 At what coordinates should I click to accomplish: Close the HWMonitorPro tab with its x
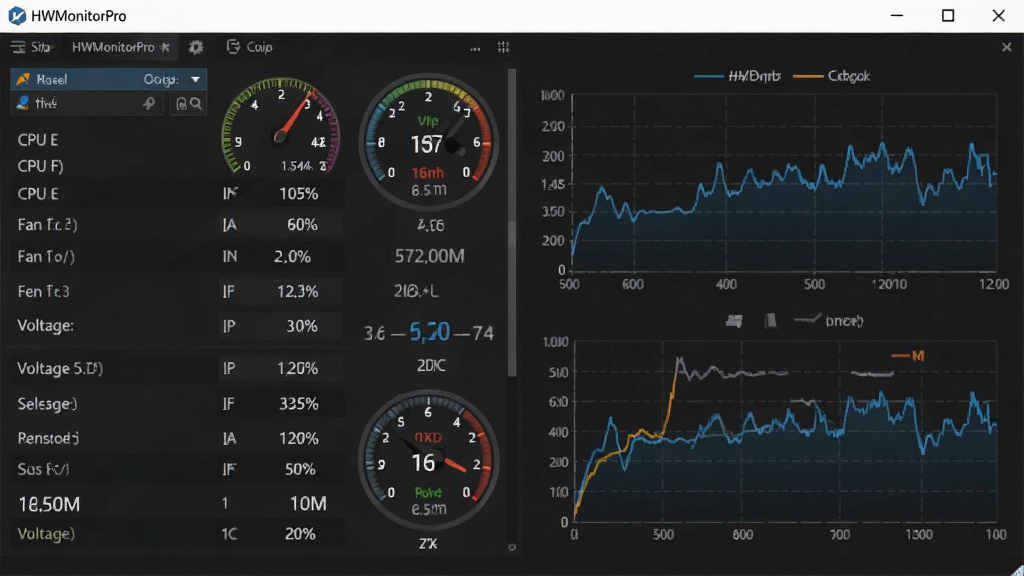pos(165,47)
